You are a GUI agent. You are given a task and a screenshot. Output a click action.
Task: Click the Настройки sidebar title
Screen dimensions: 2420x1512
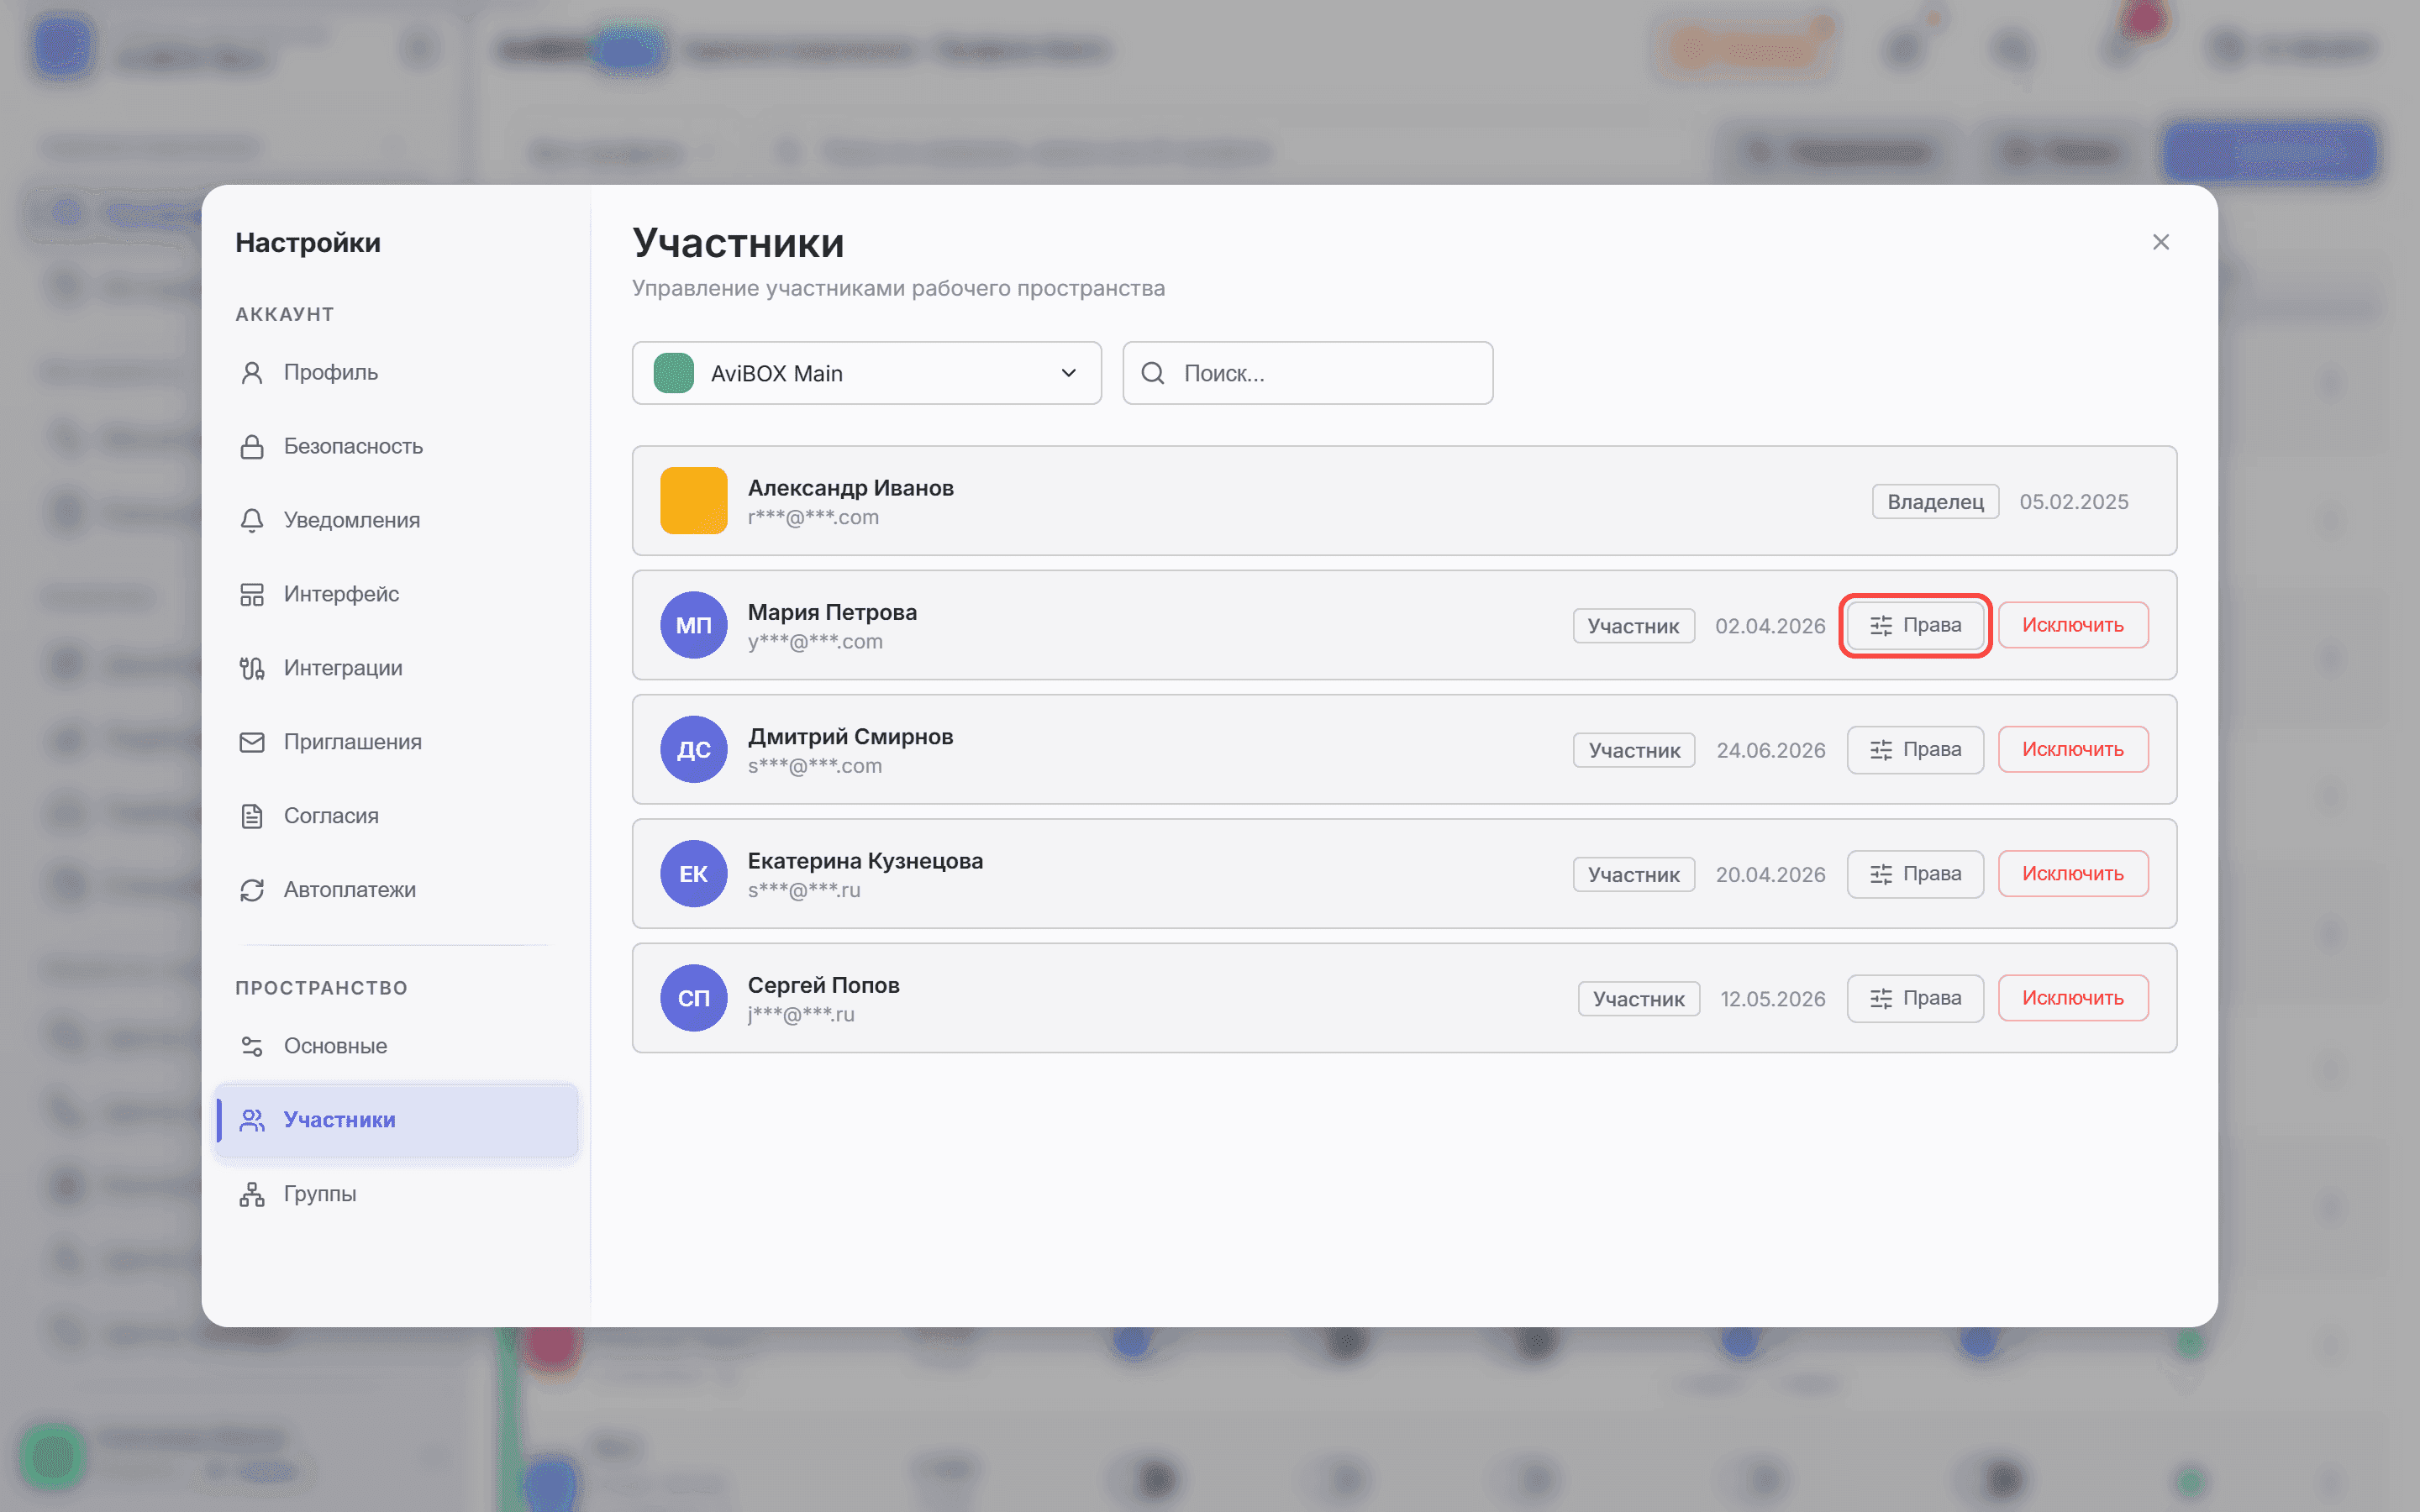pyautogui.click(x=308, y=243)
